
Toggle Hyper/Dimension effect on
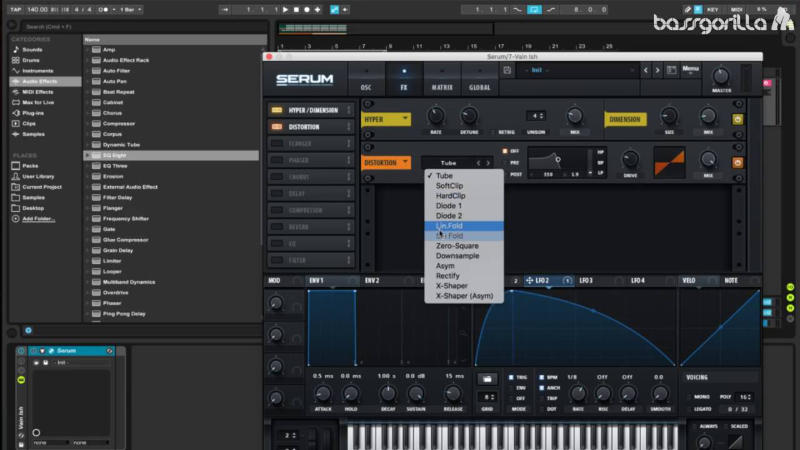[x=277, y=110]
